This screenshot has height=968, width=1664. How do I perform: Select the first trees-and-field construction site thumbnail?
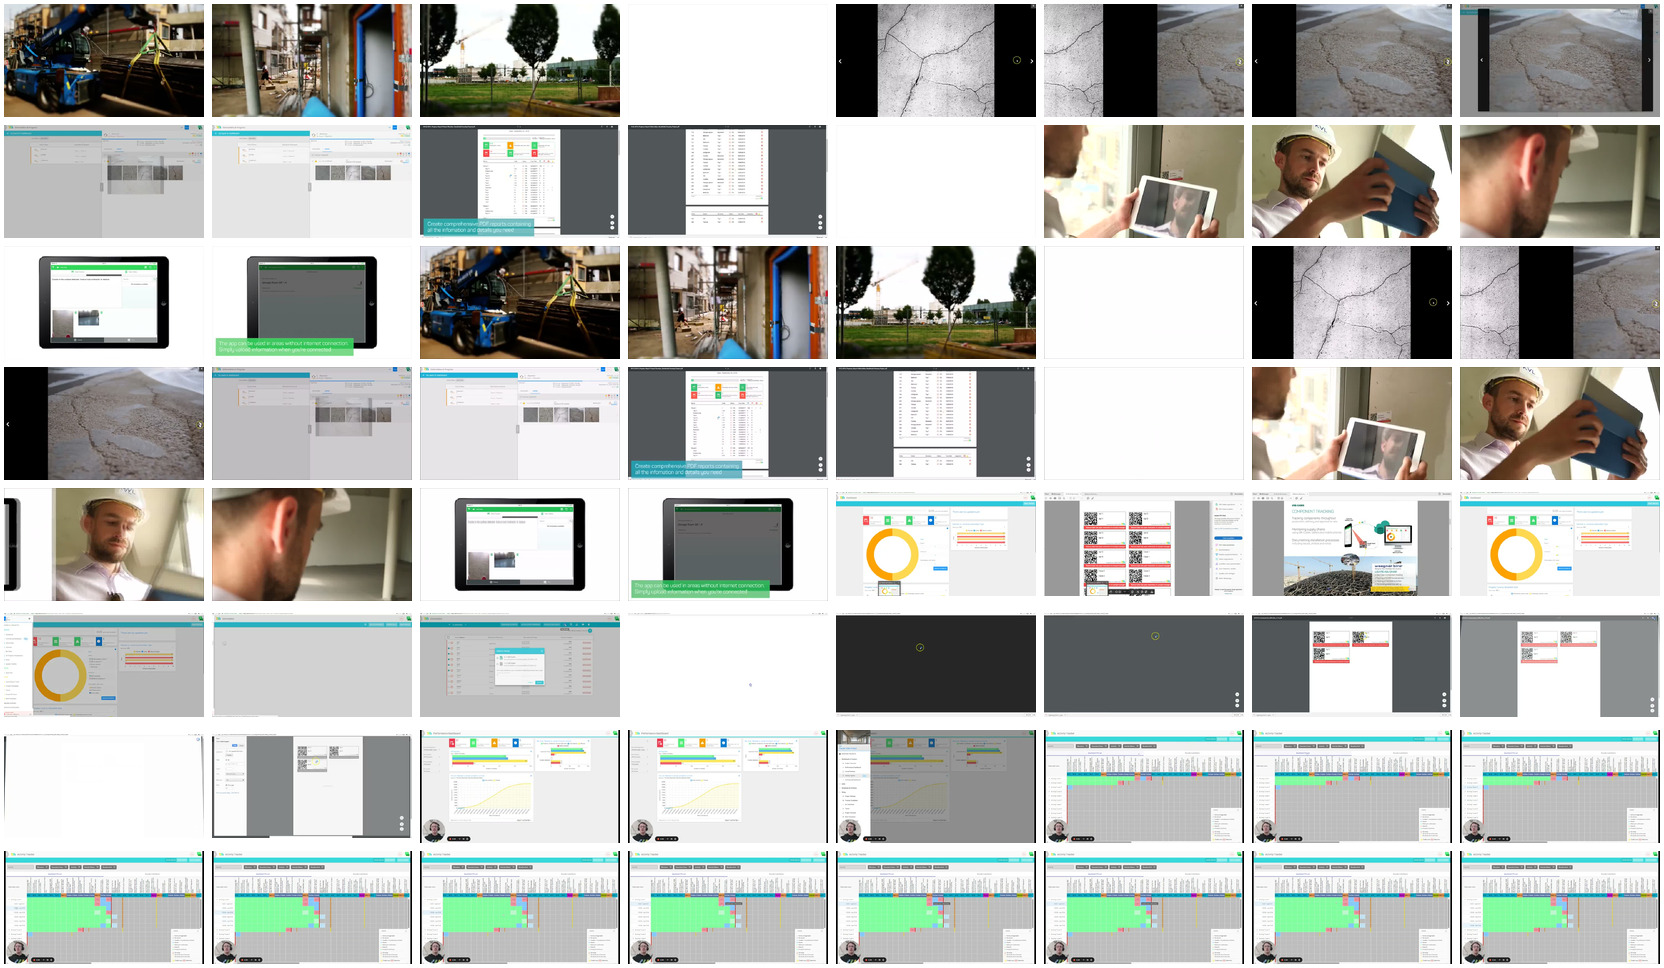click(x=520, y=60)
